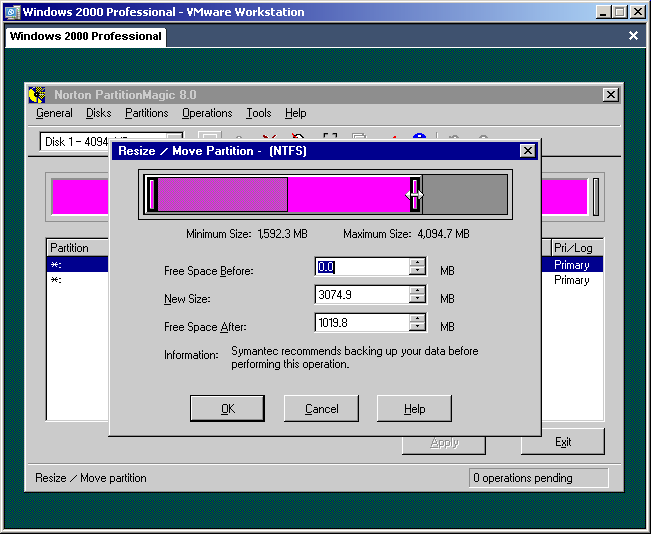Viewport: 651px width, 534px height.
Task: Click Cancel in the resize dialog
Action: (x=321, y=409)
